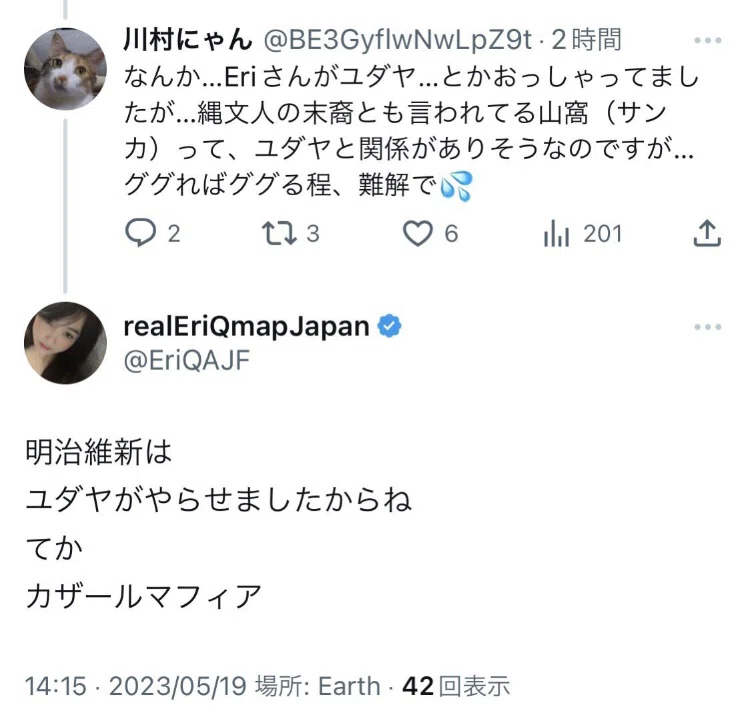Open realEriQmapJapan display name

click(x=246, y=327)
